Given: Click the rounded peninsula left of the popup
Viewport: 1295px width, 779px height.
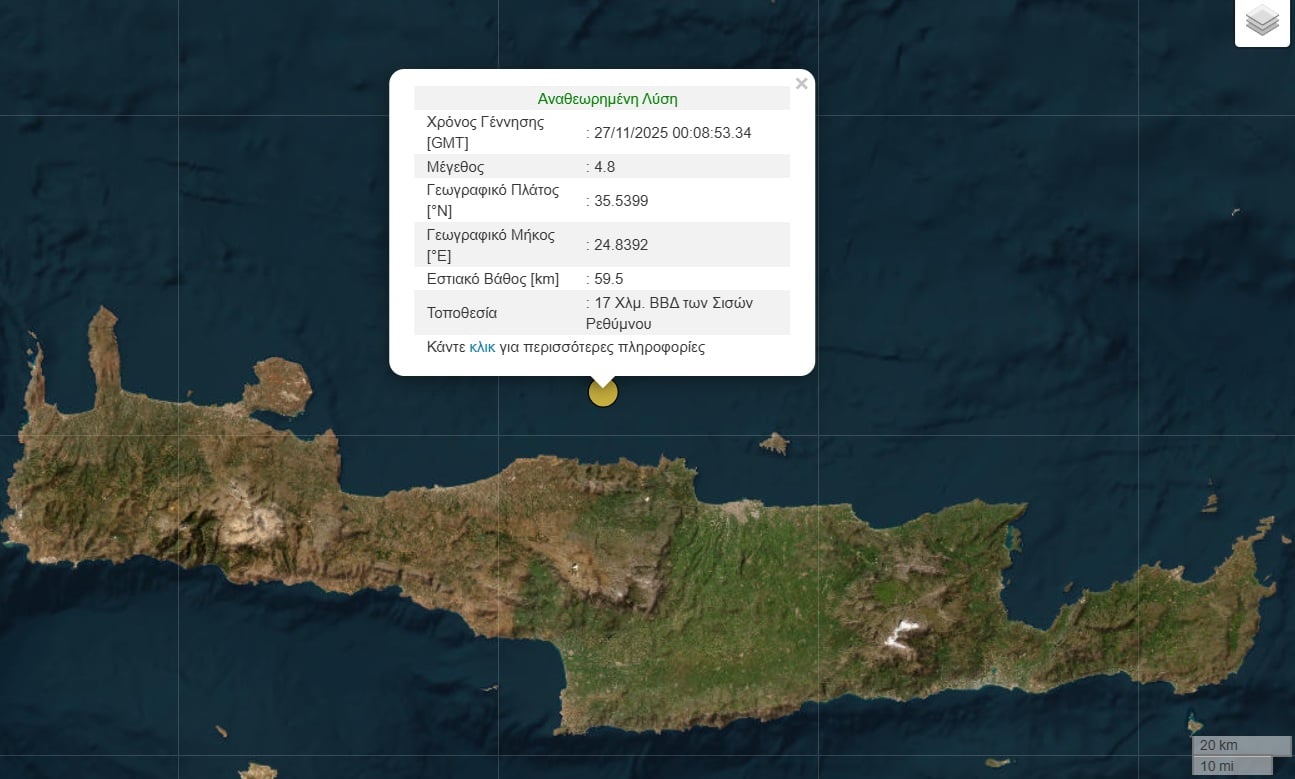Looking at the screenshot, I should pyautogui.click(x=278, y=386).
